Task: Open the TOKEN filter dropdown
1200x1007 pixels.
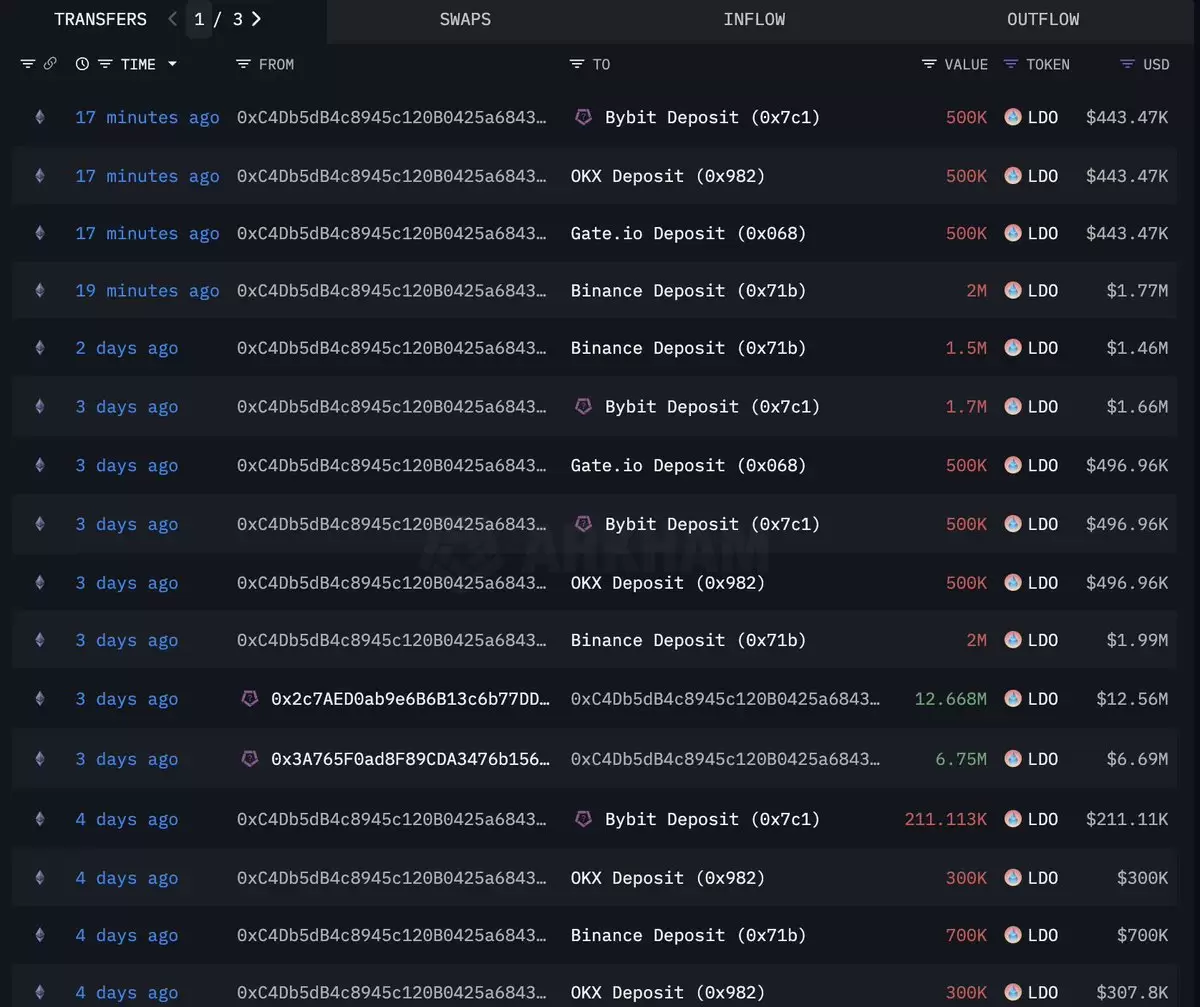Action: [1011, 64]
